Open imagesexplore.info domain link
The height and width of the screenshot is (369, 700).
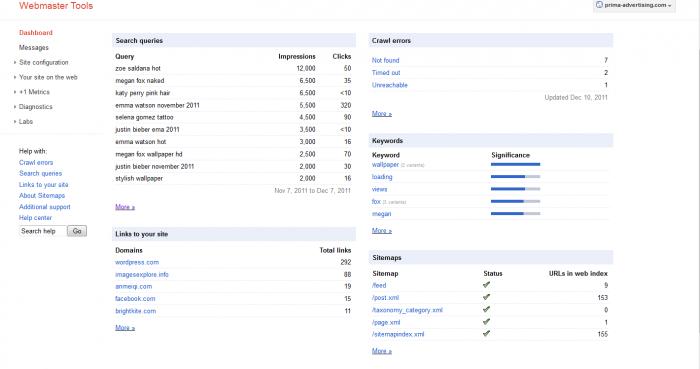pyautogui.click(x=142, y=274)
